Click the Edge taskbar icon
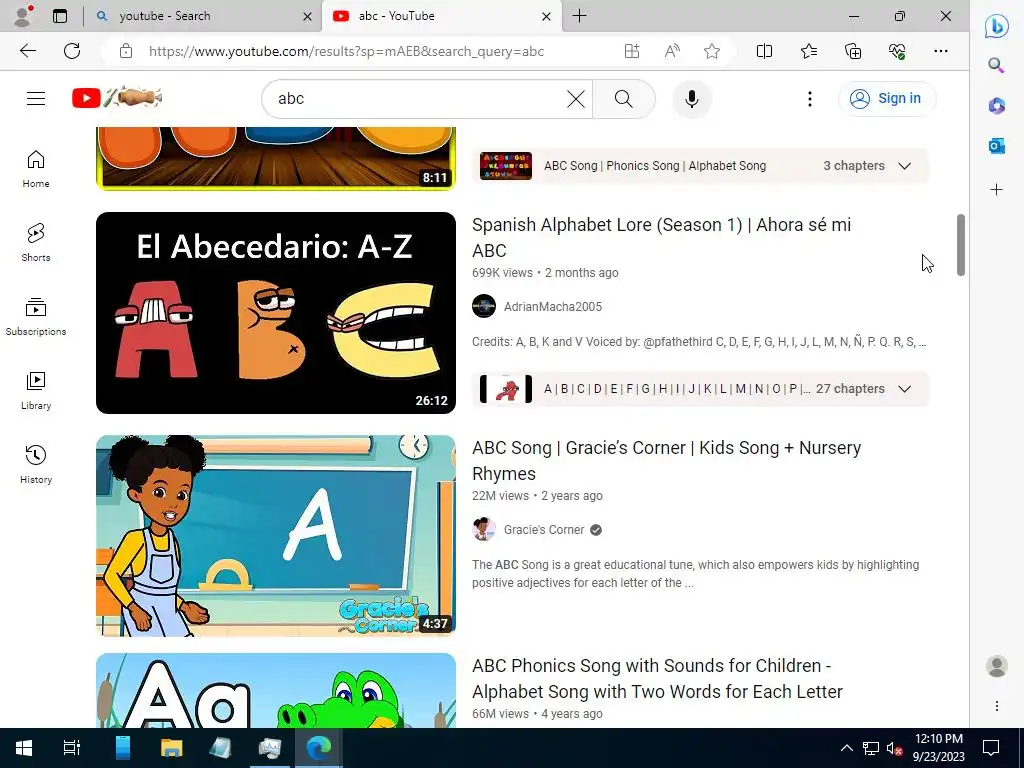 click(x=319, y=748)
